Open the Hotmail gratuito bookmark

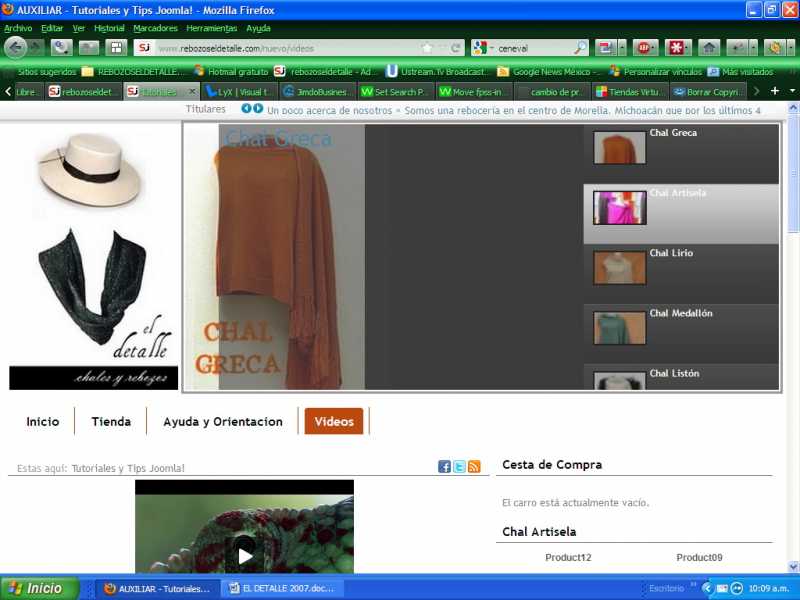231,71
